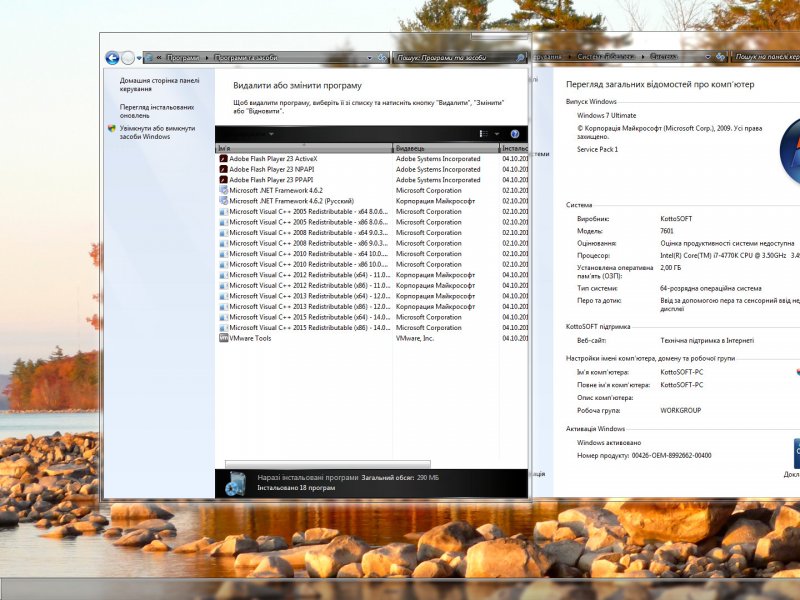Image resolution: width=800 pixels, height=600 pixels.
Task: Click icon of Visual C++ 2012 (x86) row
Action: [x=223, y=285]
